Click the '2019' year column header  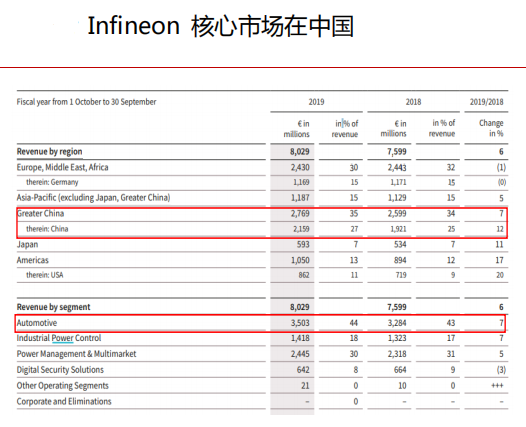(x=316, y=102)
